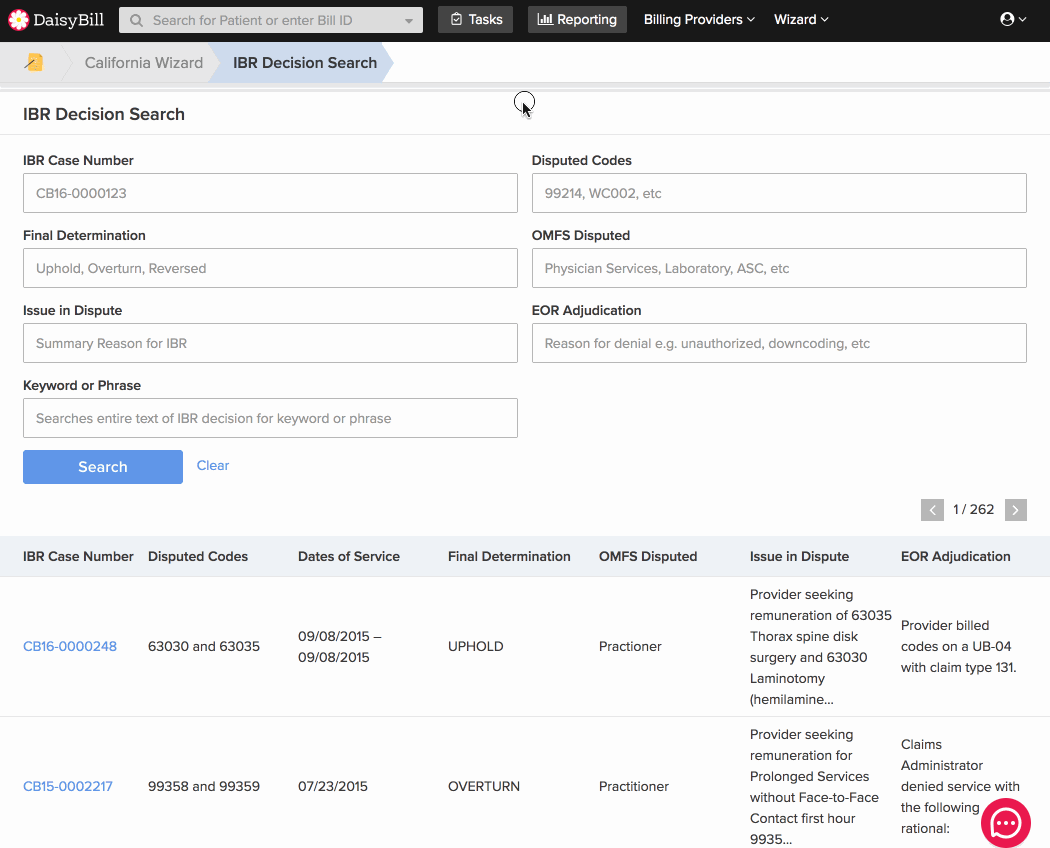Click the blue Search button
1050x848 pixels.
(x=102, y=467)
